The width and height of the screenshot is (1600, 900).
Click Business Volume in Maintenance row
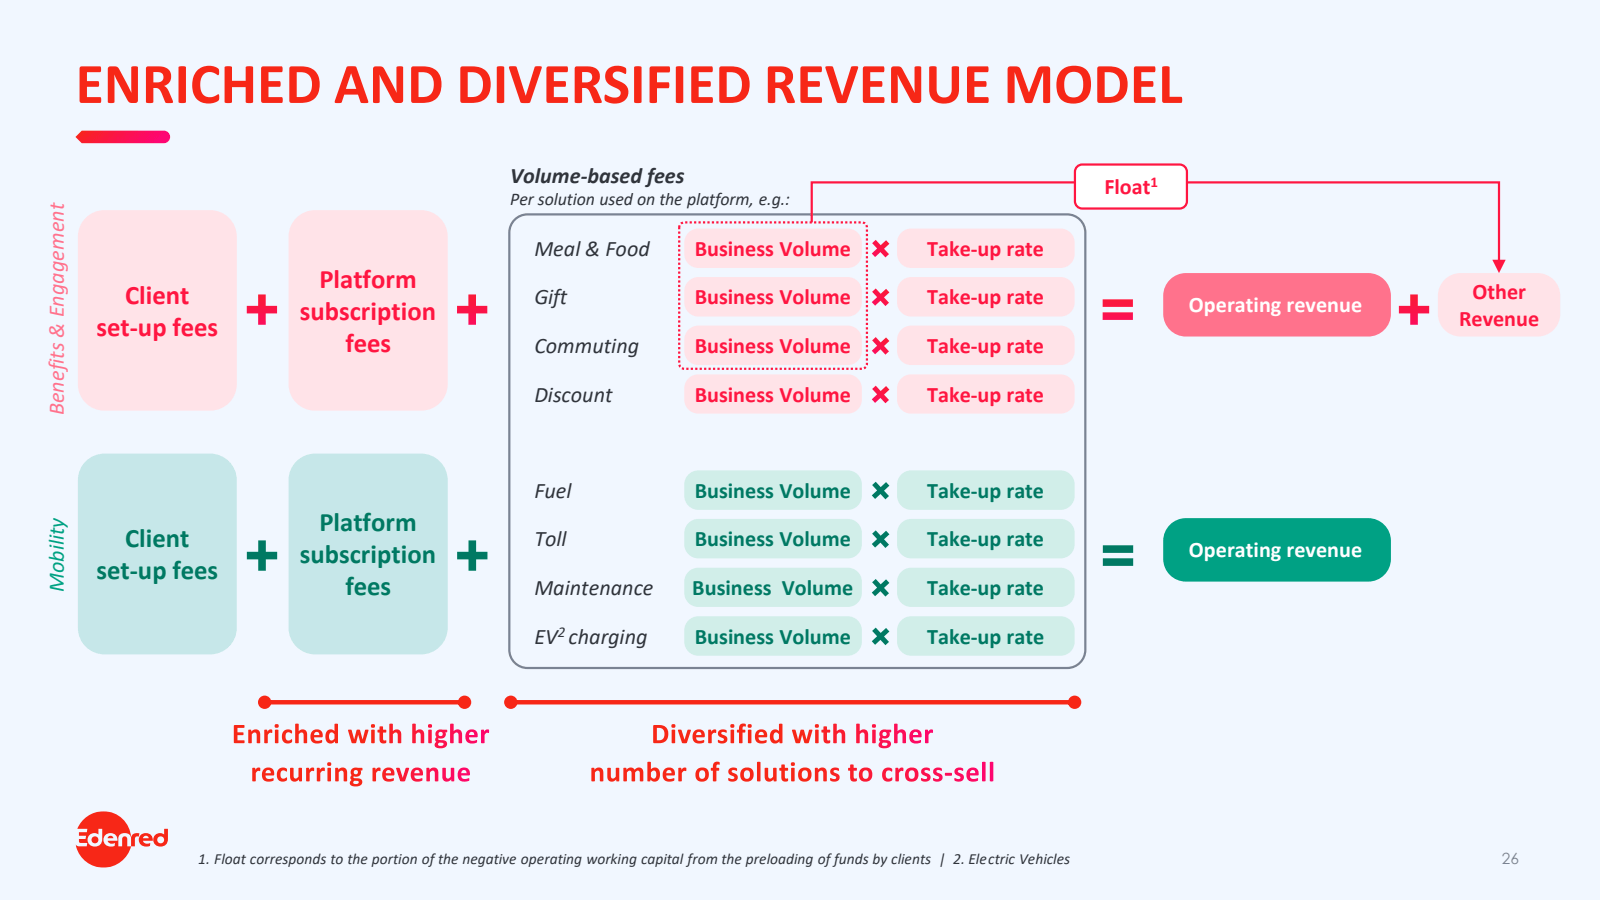[773, 588]
